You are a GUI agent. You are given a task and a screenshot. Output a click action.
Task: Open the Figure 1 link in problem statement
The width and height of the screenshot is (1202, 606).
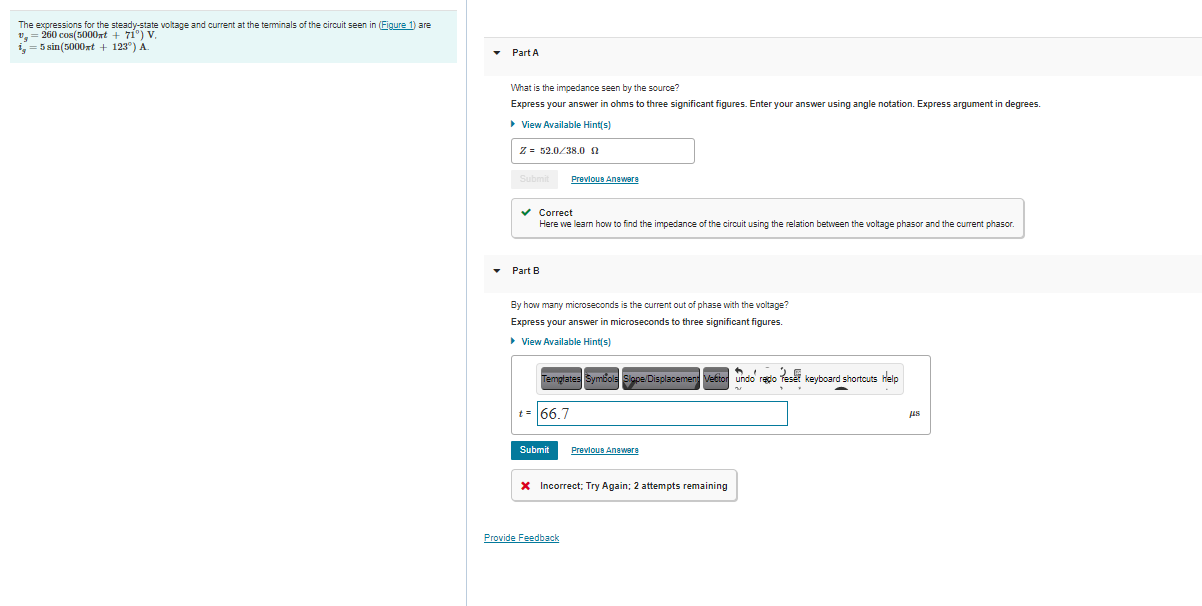[x=393, y=24]
